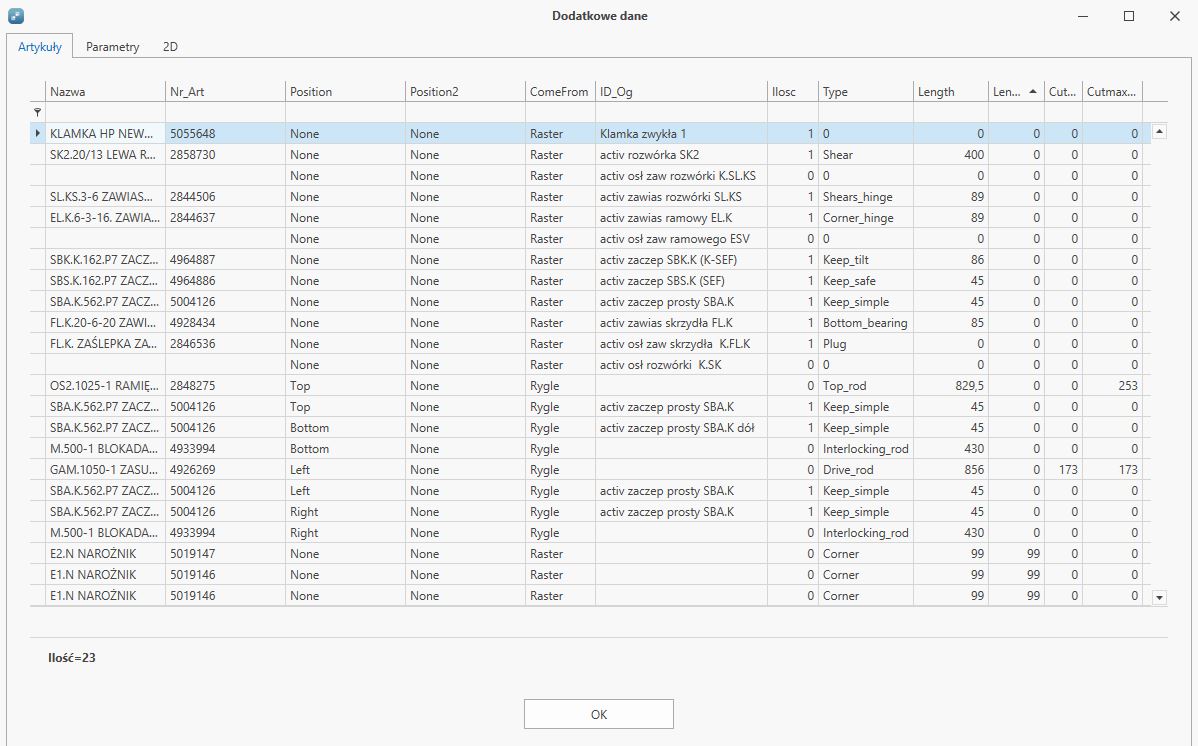Click the application icon in title bar
This screenshot has height=746, width=1198.
tap(15, 15)
